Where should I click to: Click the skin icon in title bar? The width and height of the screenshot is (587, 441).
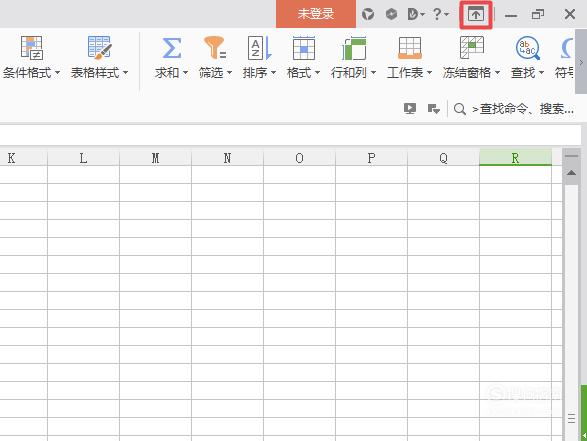coord(368,15)
